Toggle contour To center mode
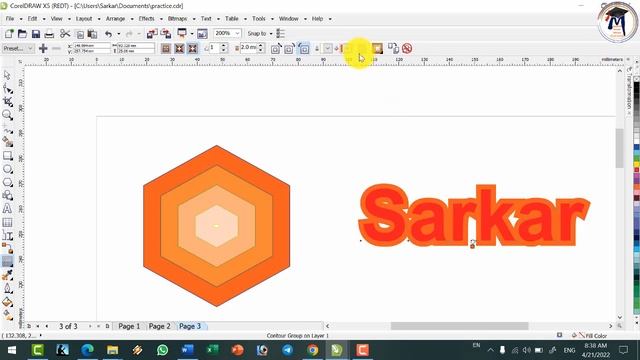 (166, 49)
